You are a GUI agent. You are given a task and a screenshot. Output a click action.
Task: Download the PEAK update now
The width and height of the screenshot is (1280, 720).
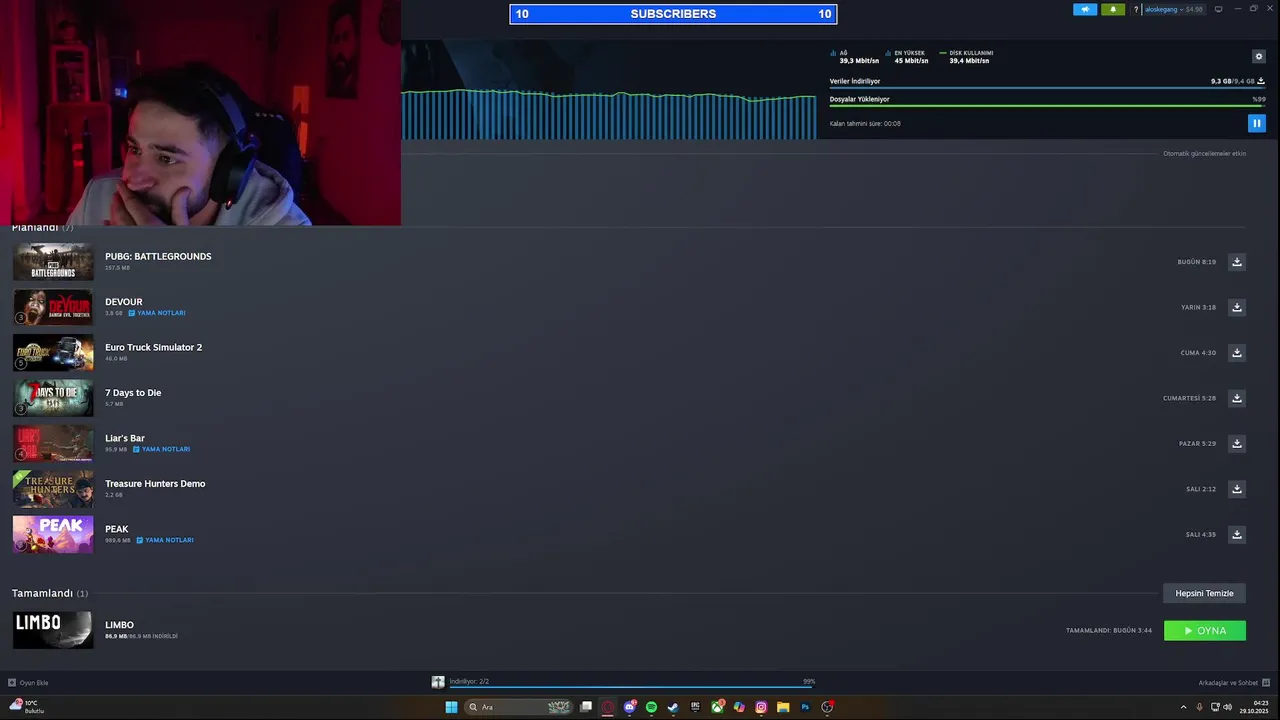coord(1237,535)
